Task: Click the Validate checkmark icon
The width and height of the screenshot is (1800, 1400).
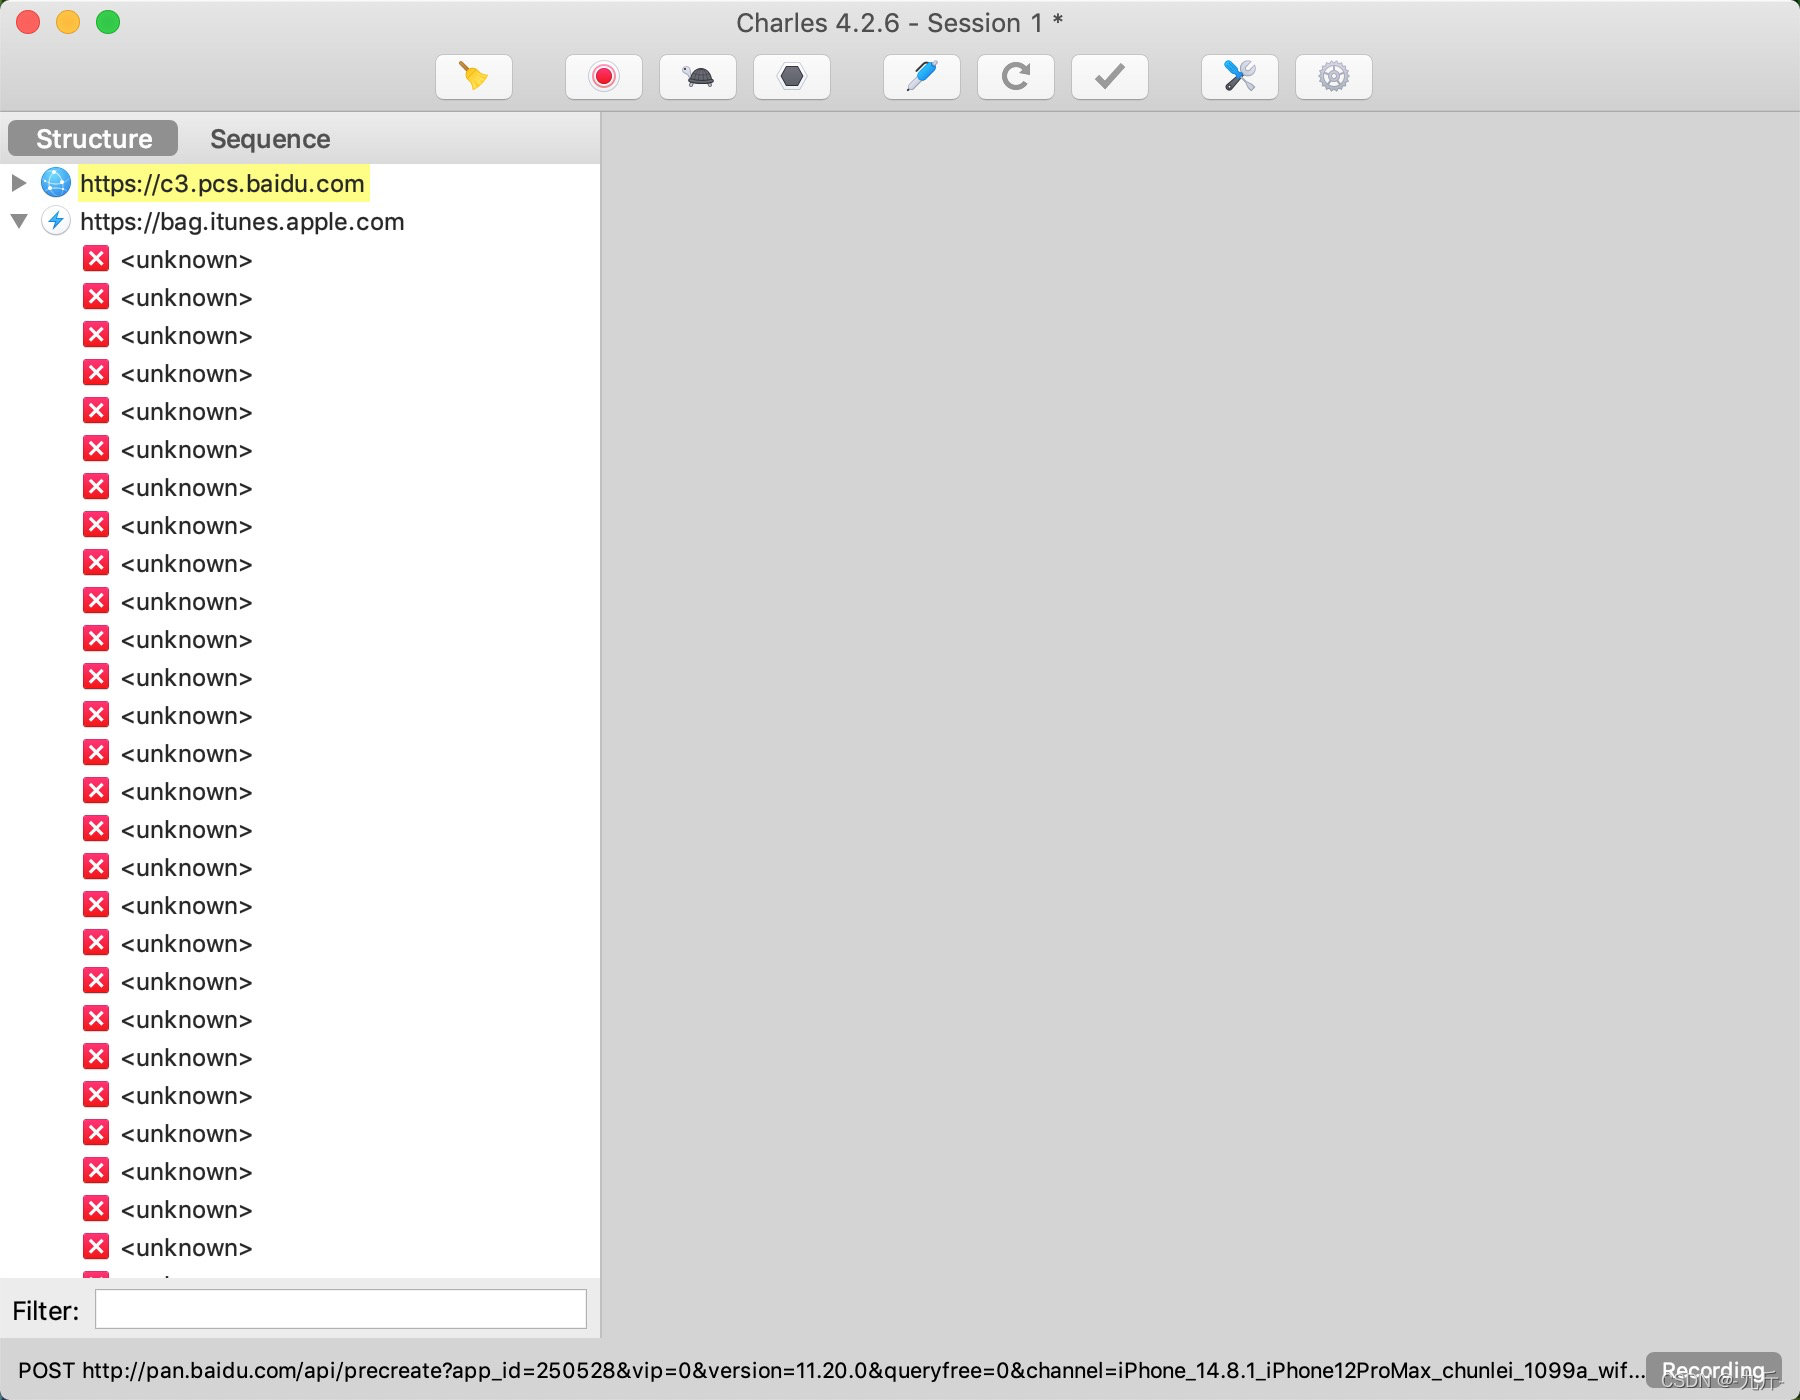Action: [1110, 77]
